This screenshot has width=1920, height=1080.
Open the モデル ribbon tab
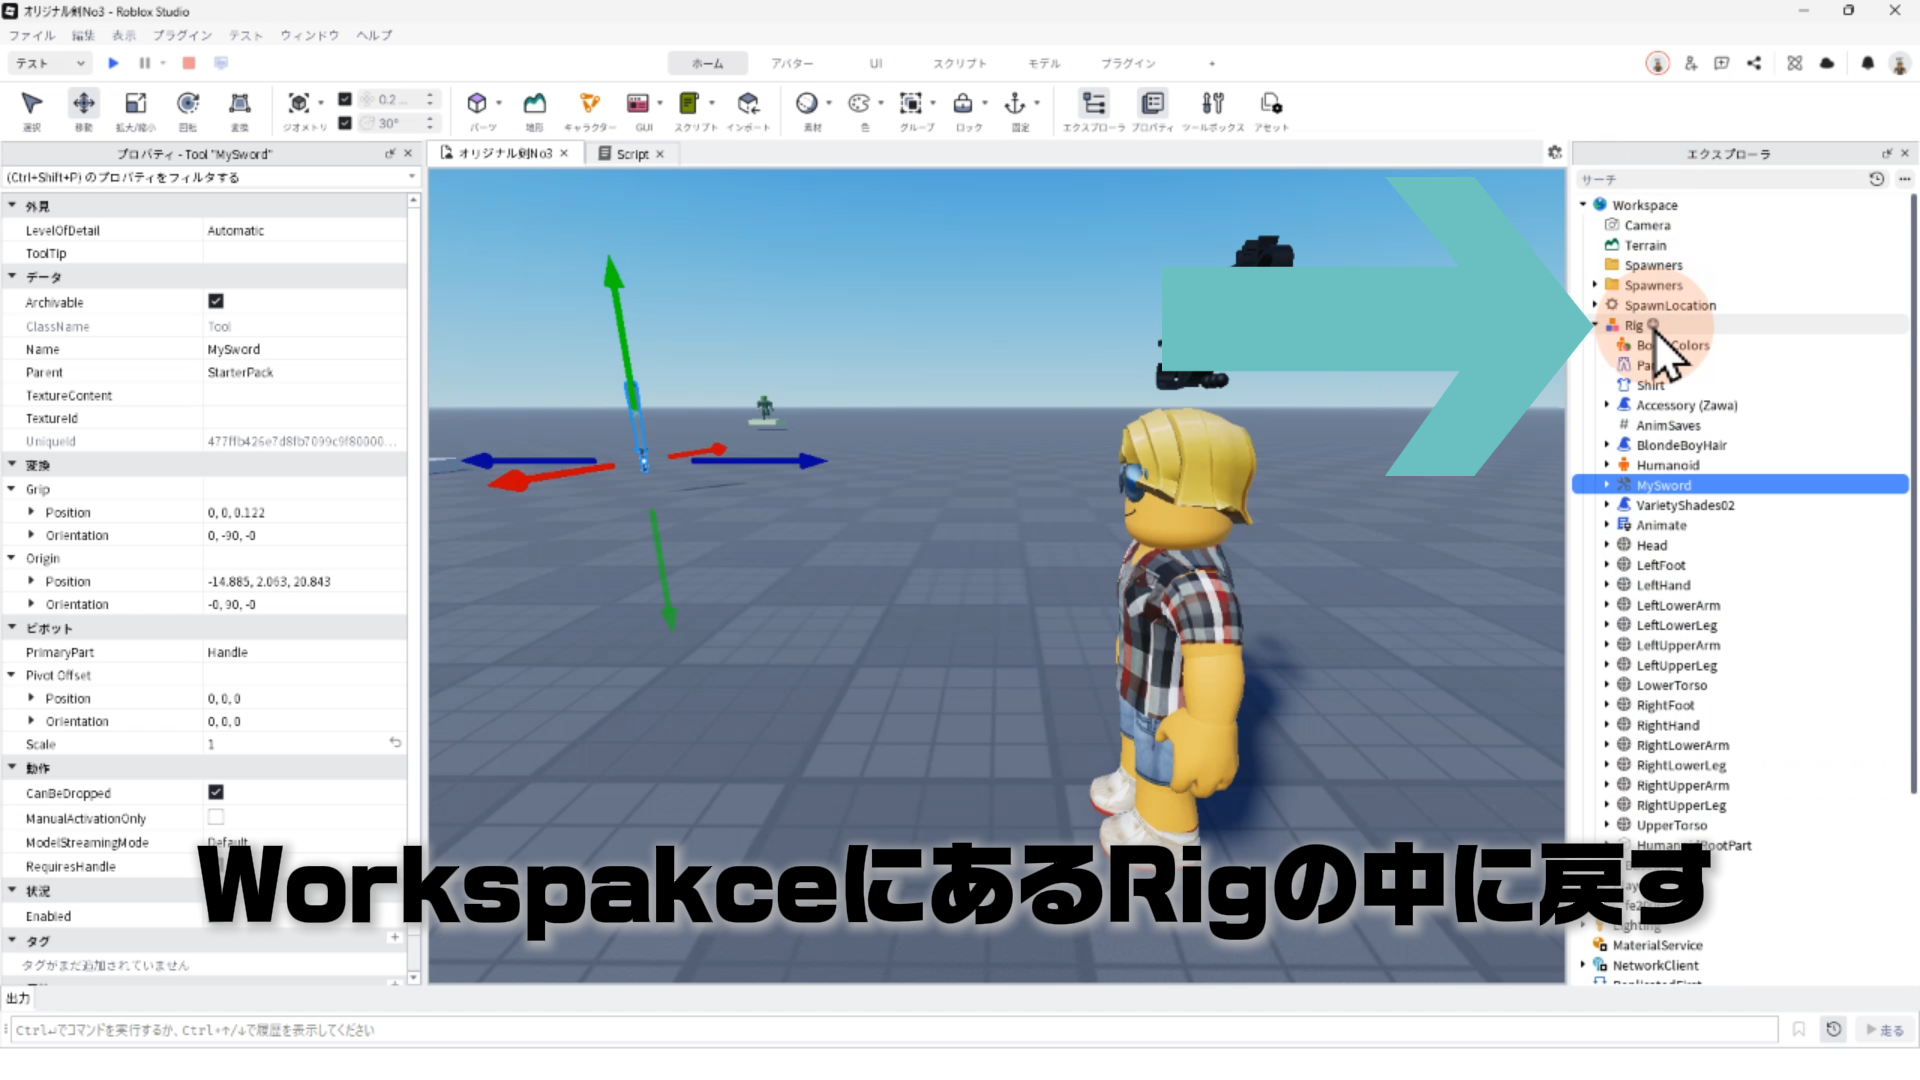point(1043,63)
